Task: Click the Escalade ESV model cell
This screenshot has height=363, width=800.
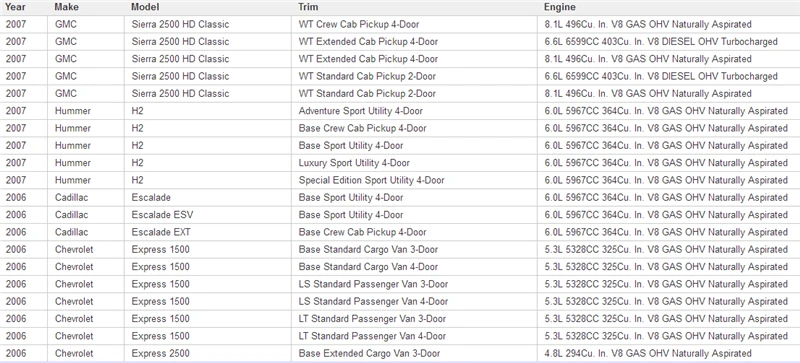Action: [x=208, y=215]
